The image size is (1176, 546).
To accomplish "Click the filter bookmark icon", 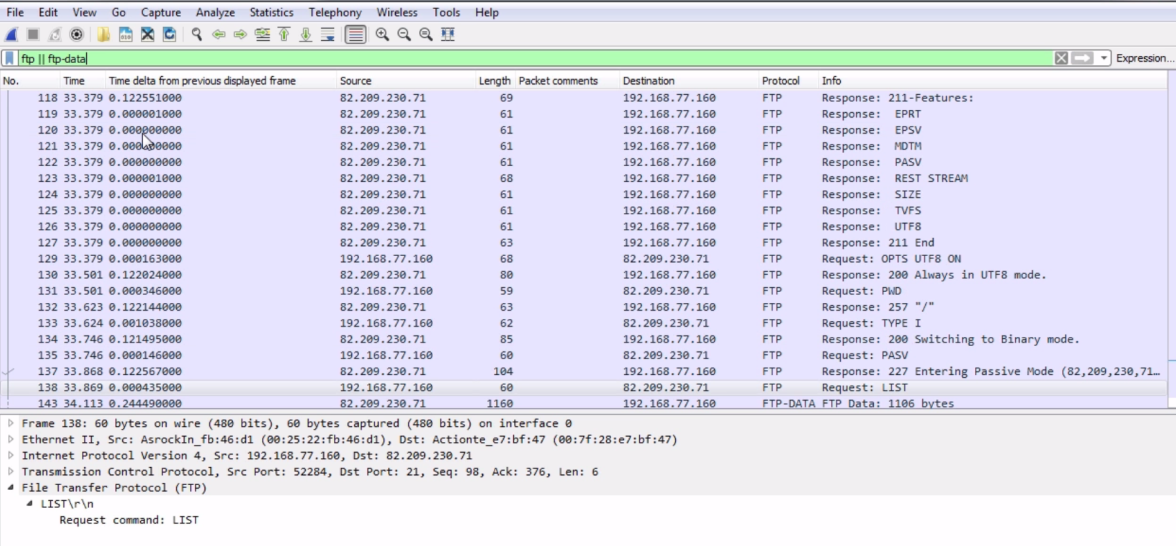I will (10, 59).
